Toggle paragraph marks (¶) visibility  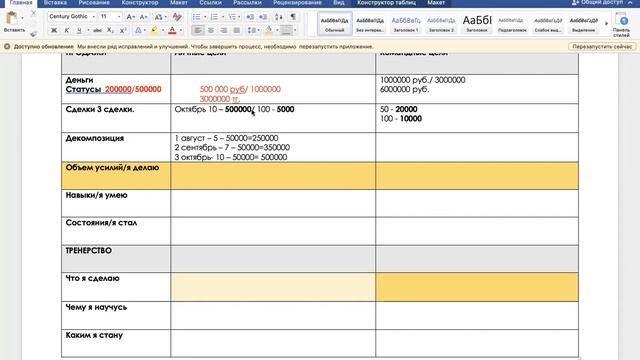(293, 17)
